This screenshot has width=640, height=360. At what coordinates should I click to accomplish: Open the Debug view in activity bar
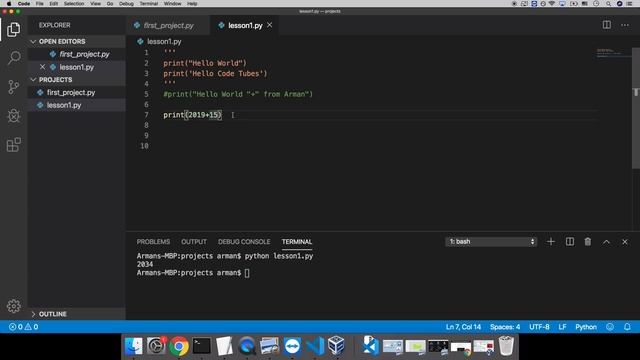click(x=13, y=116)
